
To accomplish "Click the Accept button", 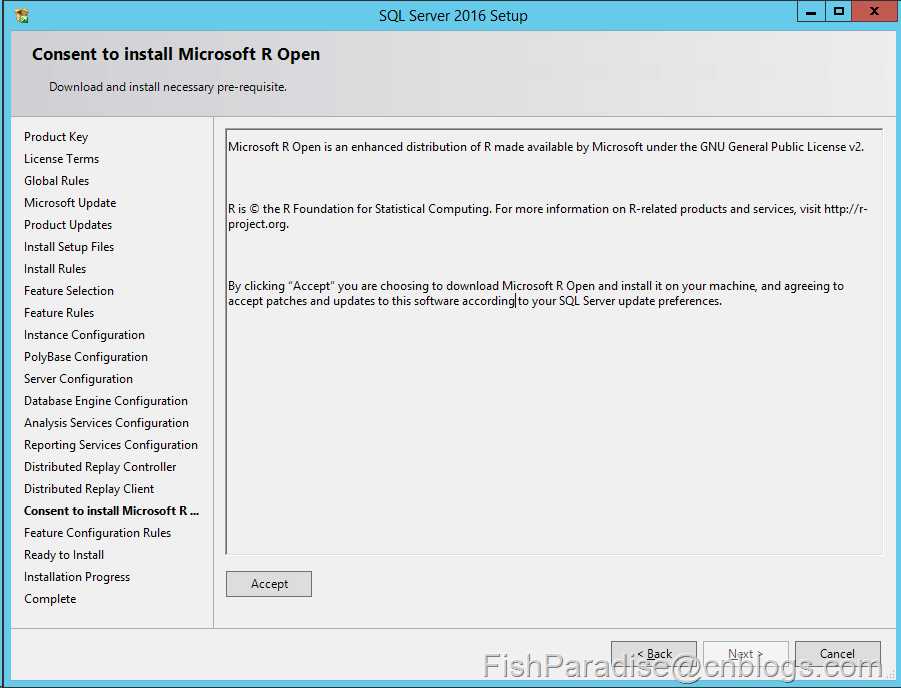I will point(269,584).
